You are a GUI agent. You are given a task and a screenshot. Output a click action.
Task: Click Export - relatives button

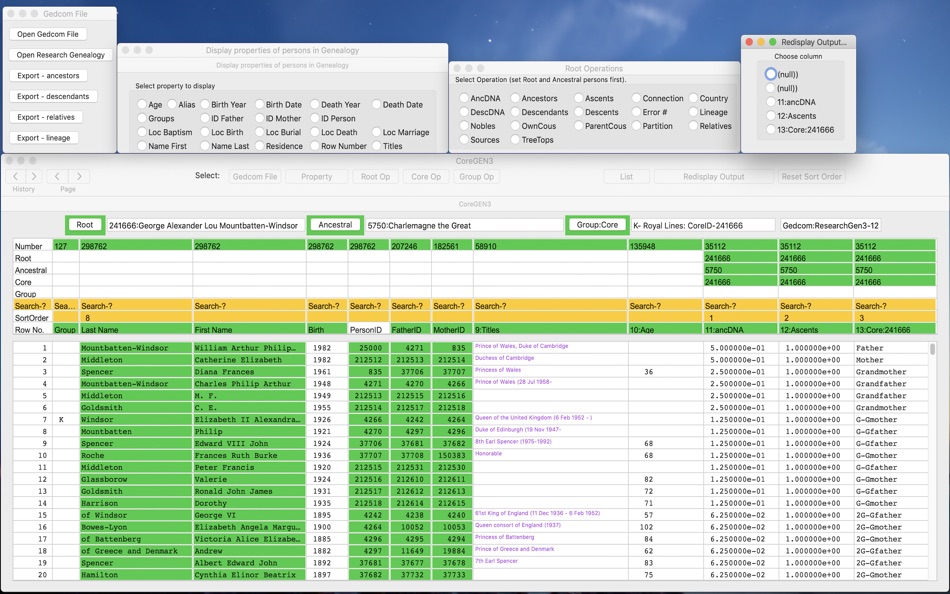45,117
